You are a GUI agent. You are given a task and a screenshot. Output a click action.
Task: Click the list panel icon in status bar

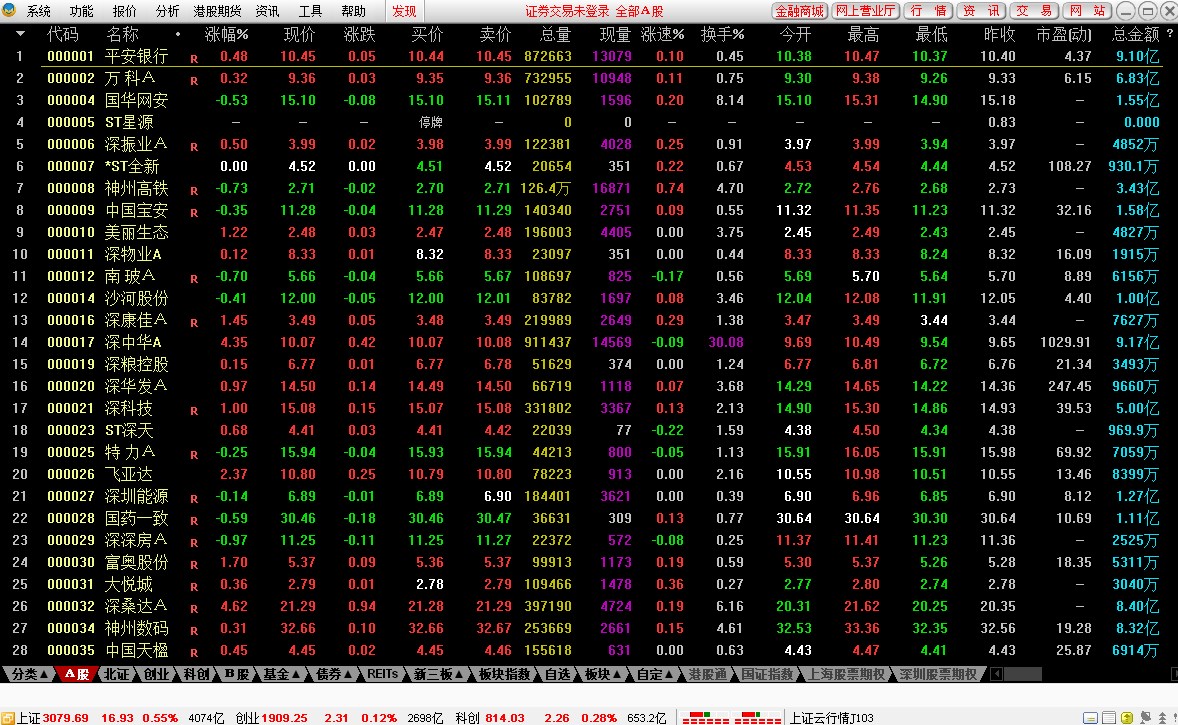pos(1109,717)
